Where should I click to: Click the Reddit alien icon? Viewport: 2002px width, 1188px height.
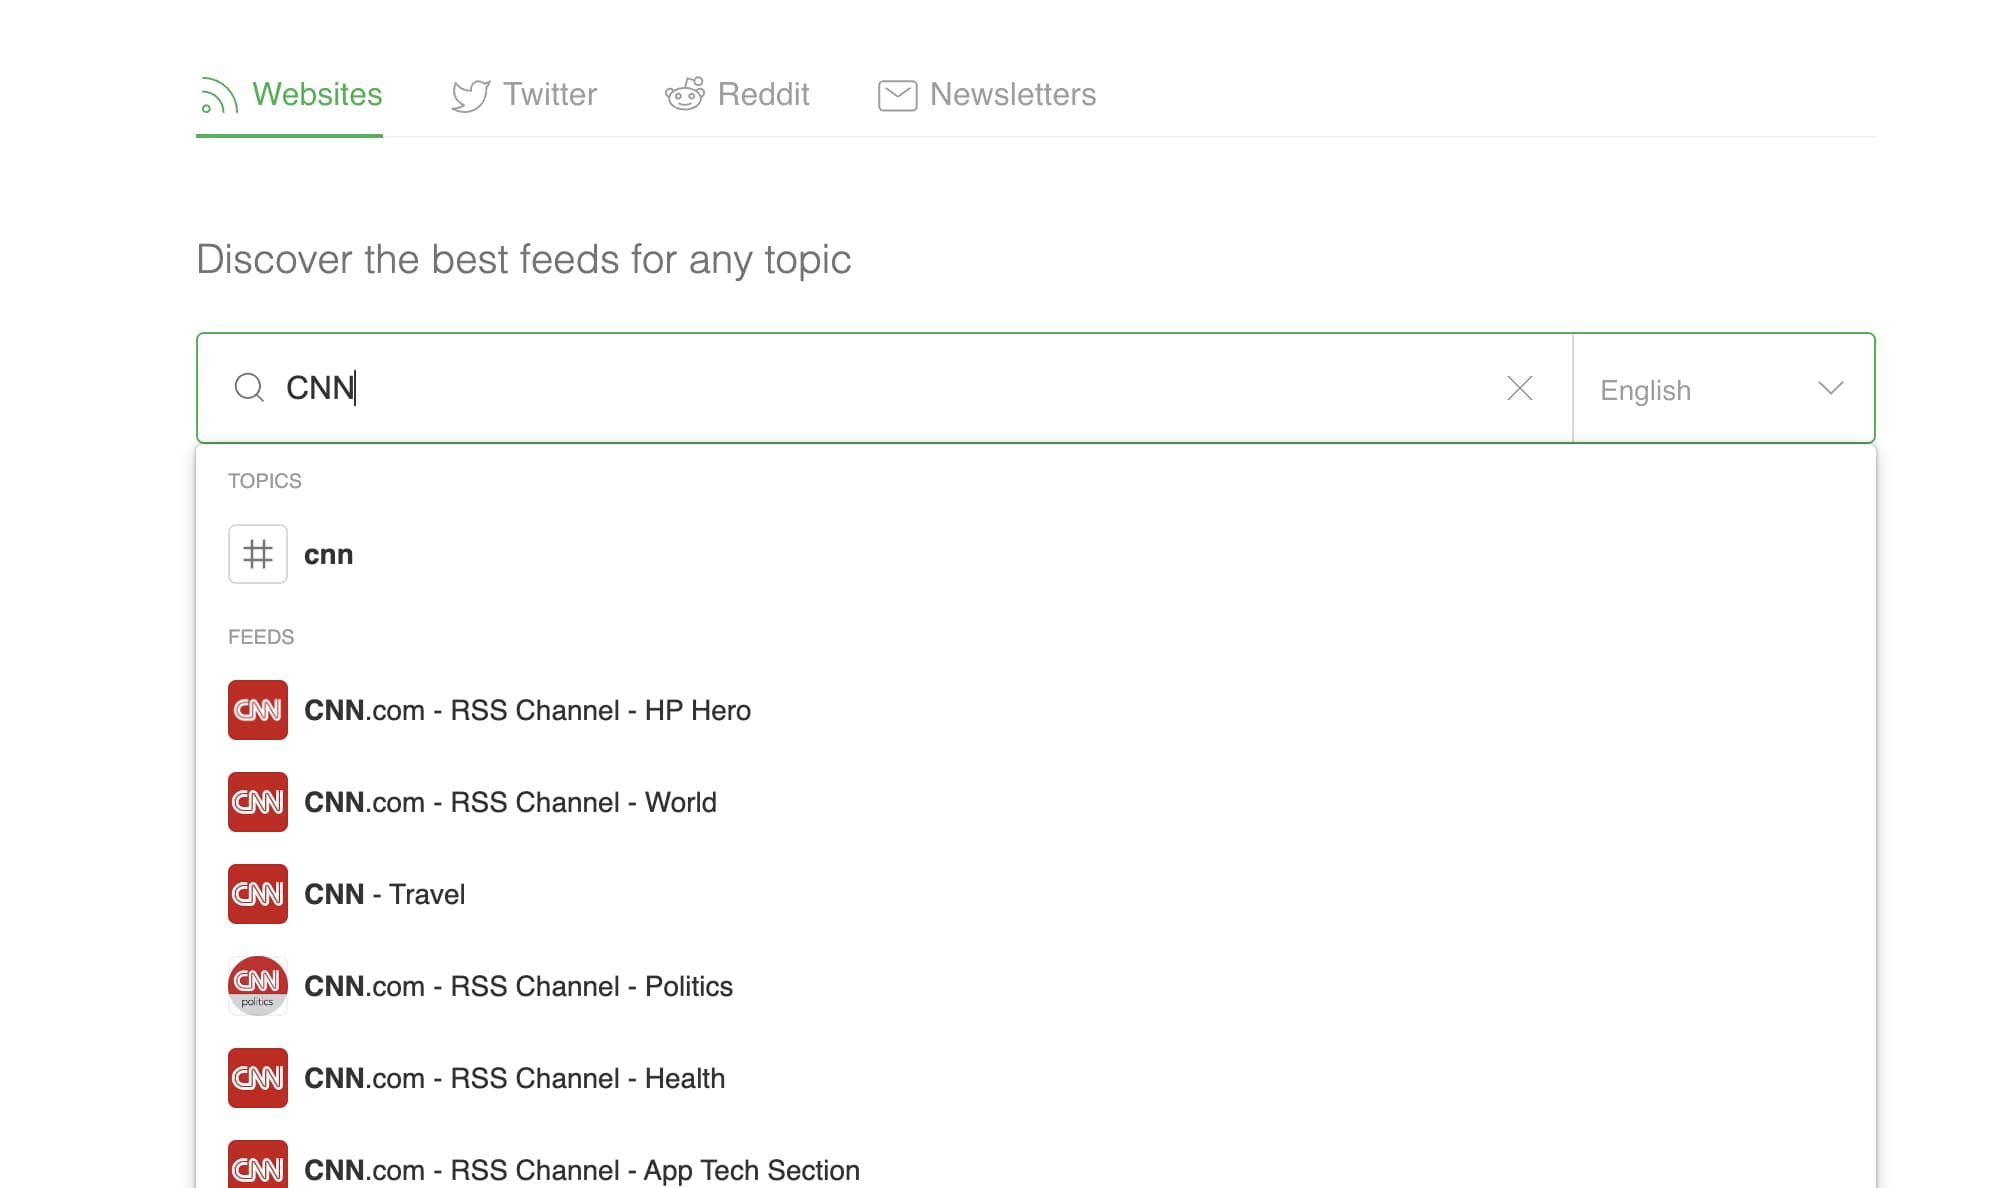coord(685,94)
